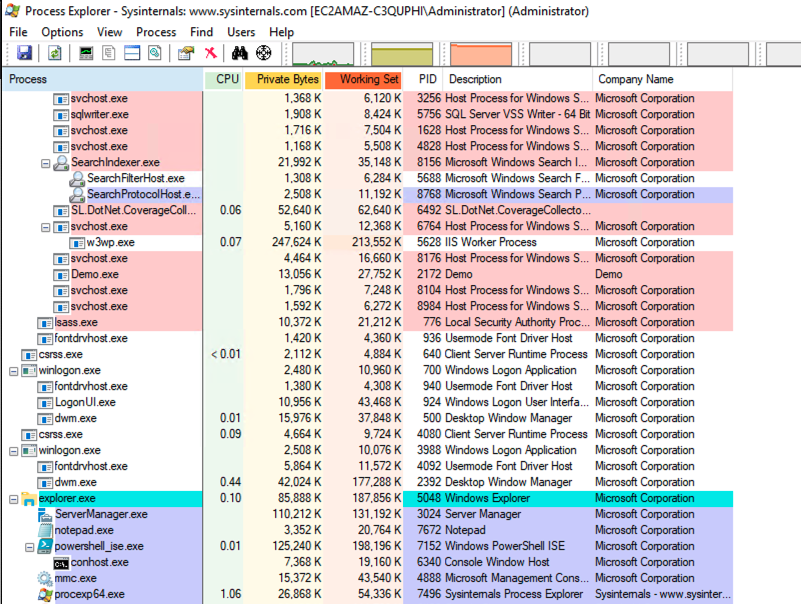Open the Users menu
Screen dimensions: 801x604
point(241,32)
